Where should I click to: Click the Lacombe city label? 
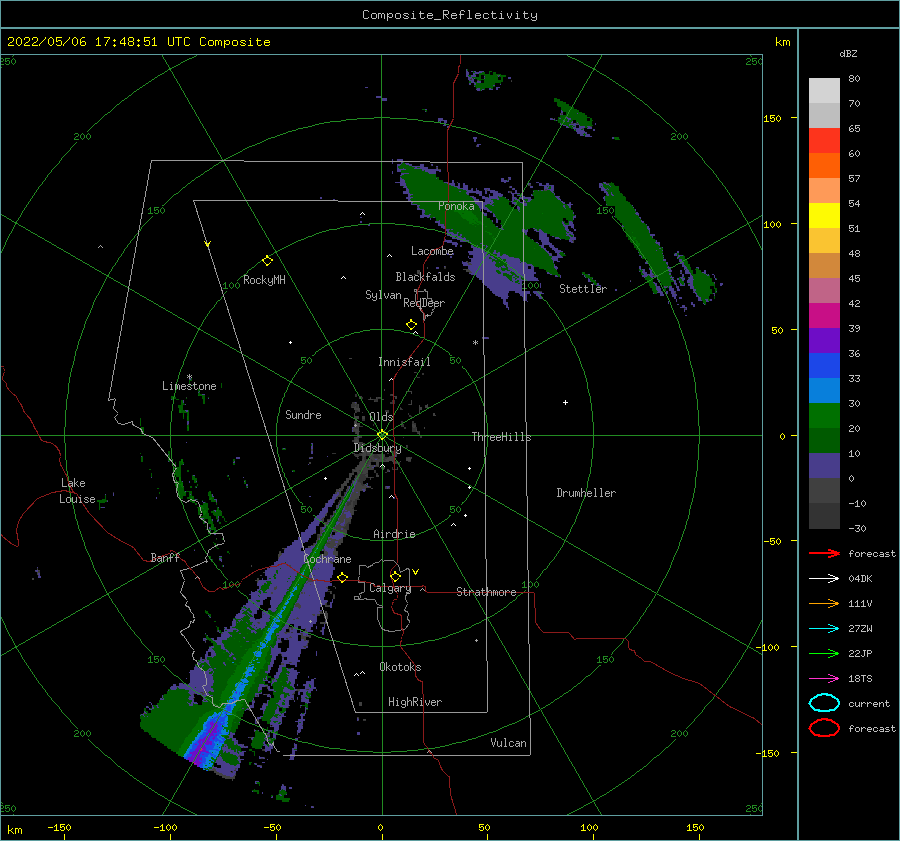pos(432,251)
